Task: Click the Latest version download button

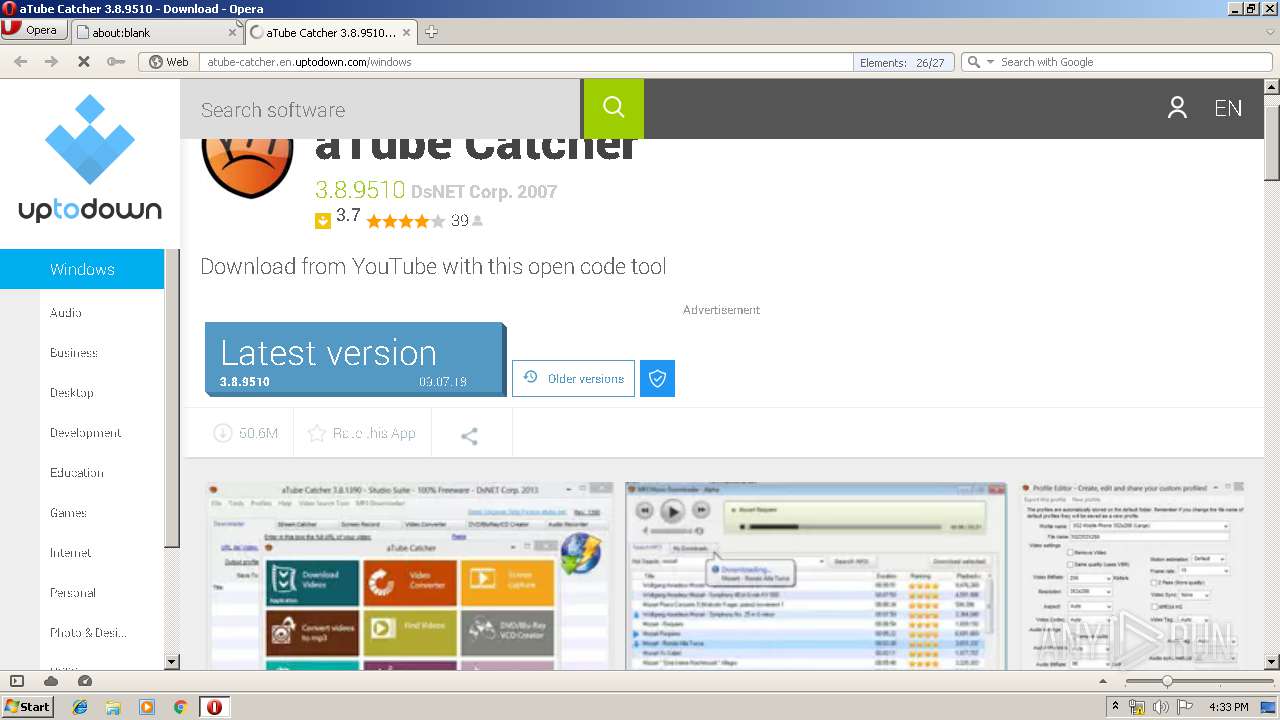Action: point(355,359)
